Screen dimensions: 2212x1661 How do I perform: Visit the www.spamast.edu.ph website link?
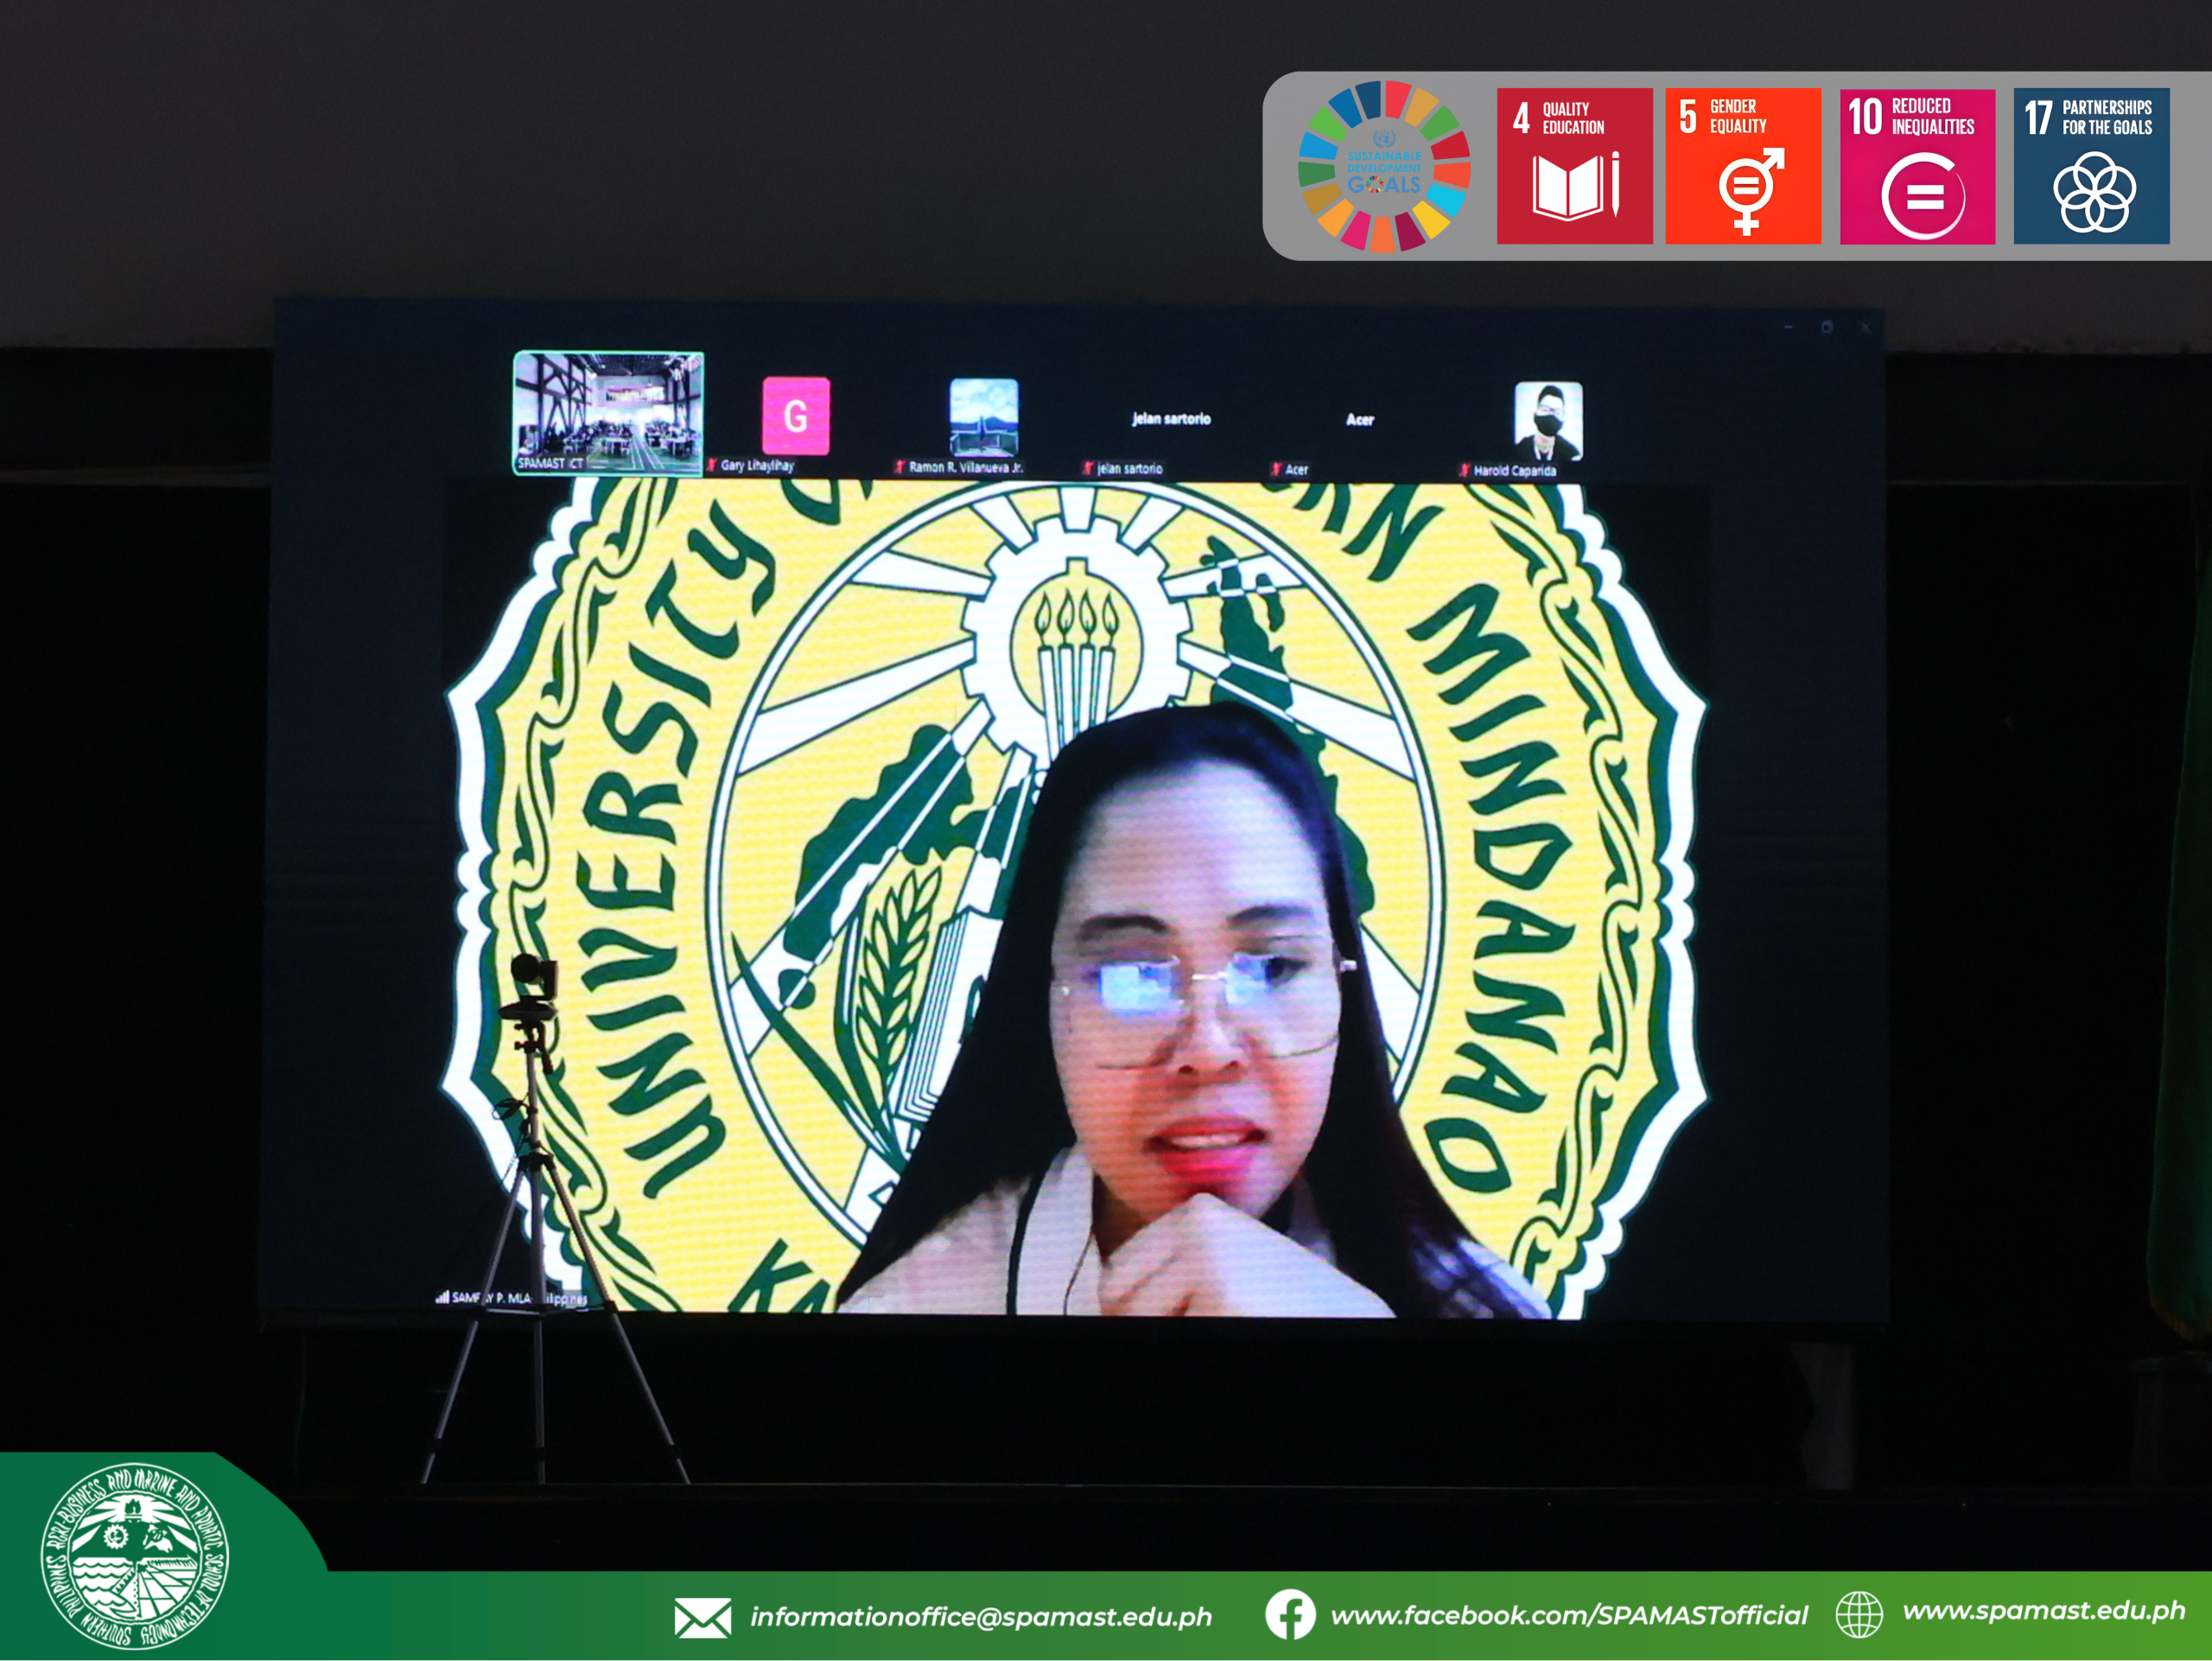click(2043, 1610)
